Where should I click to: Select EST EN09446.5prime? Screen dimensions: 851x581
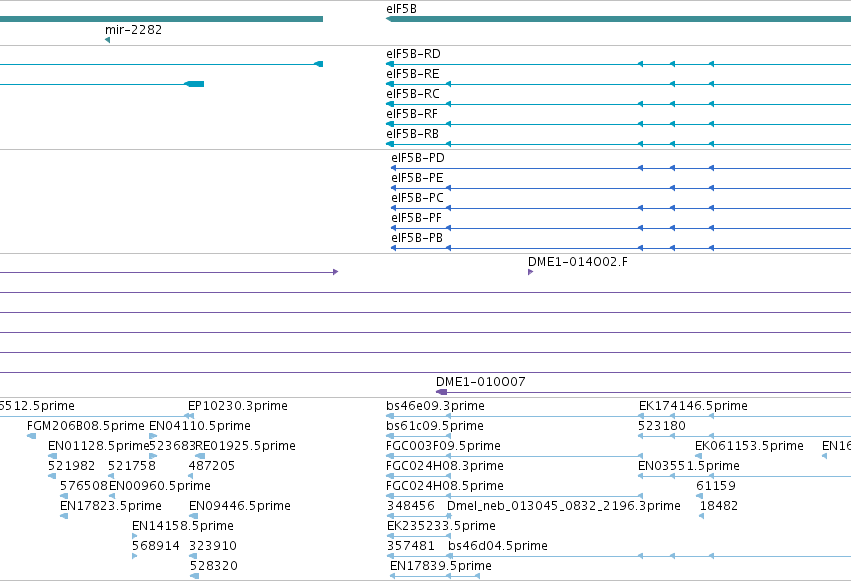(240, 506)
